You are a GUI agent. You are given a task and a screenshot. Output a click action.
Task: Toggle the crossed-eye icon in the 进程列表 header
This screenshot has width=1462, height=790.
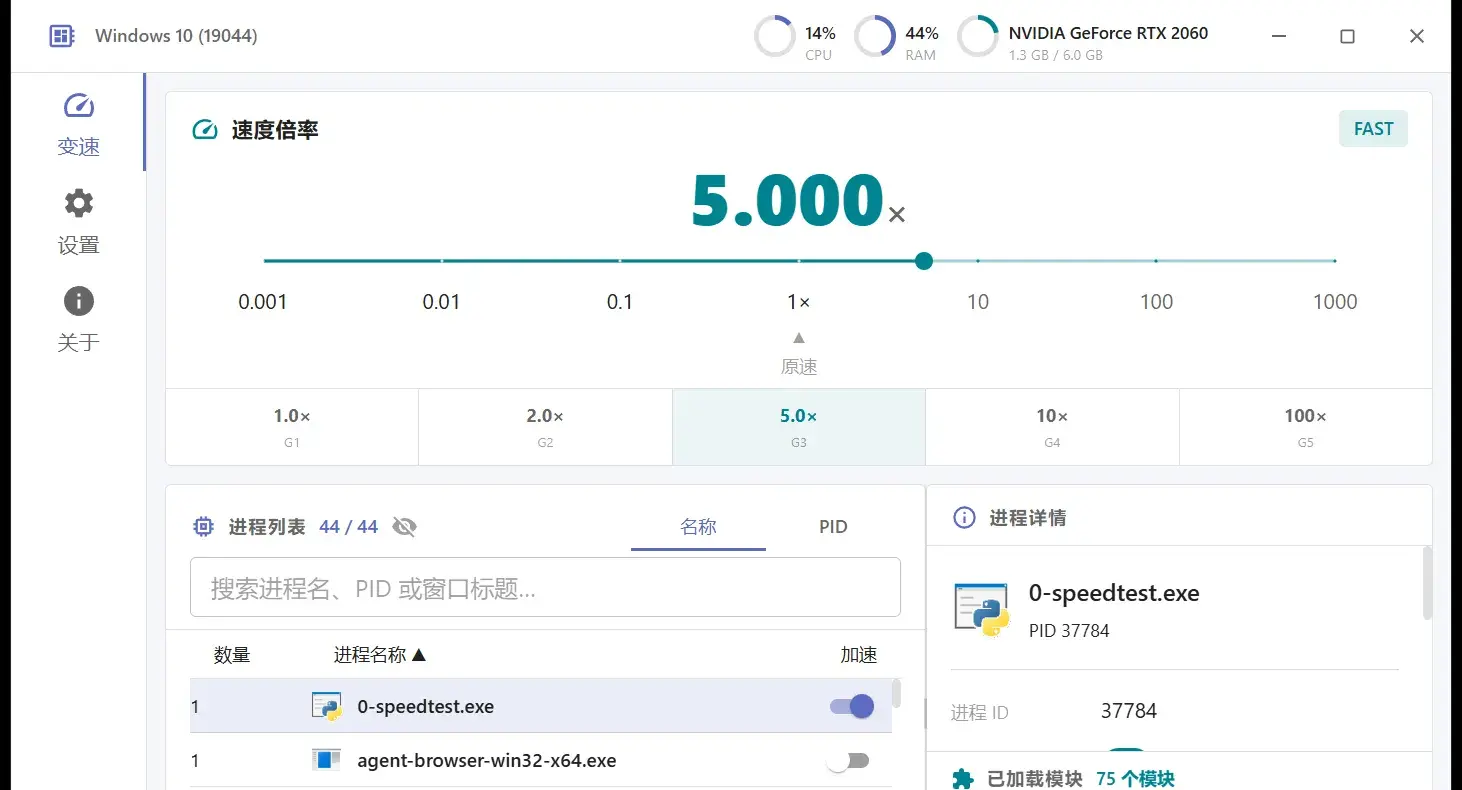pos(404,527)
